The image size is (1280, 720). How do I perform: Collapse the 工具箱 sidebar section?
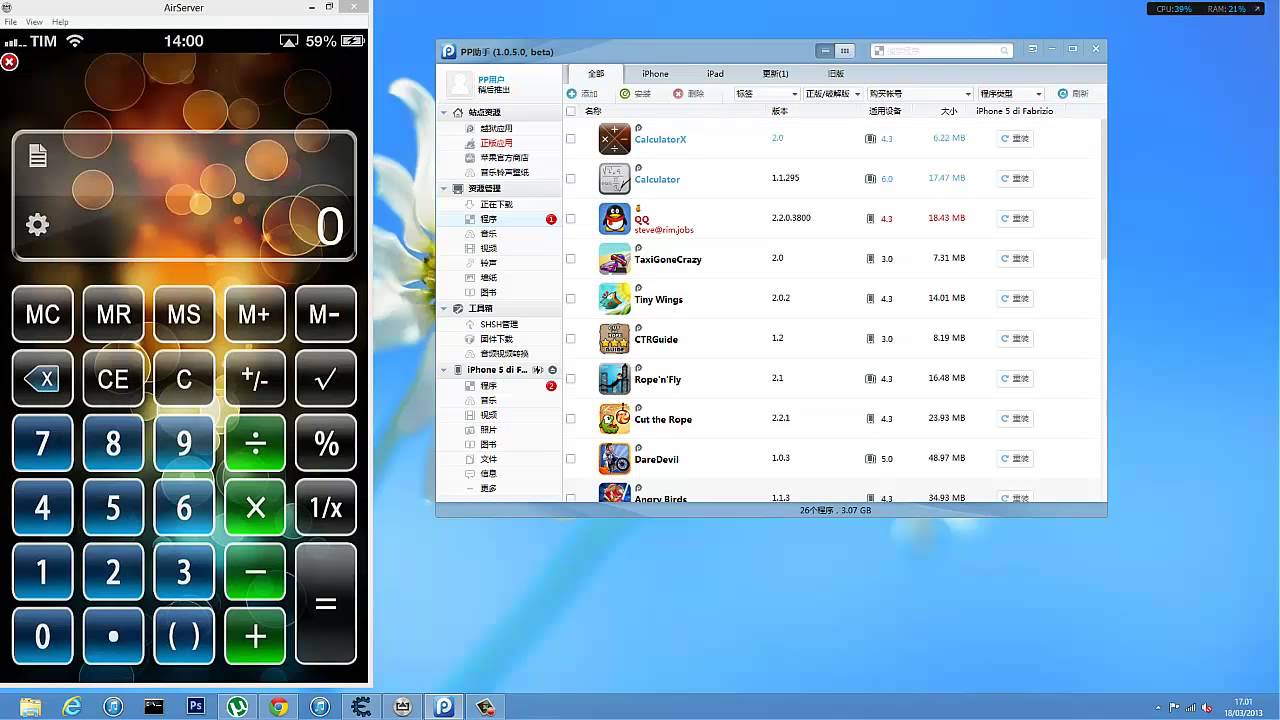(445, 309)
